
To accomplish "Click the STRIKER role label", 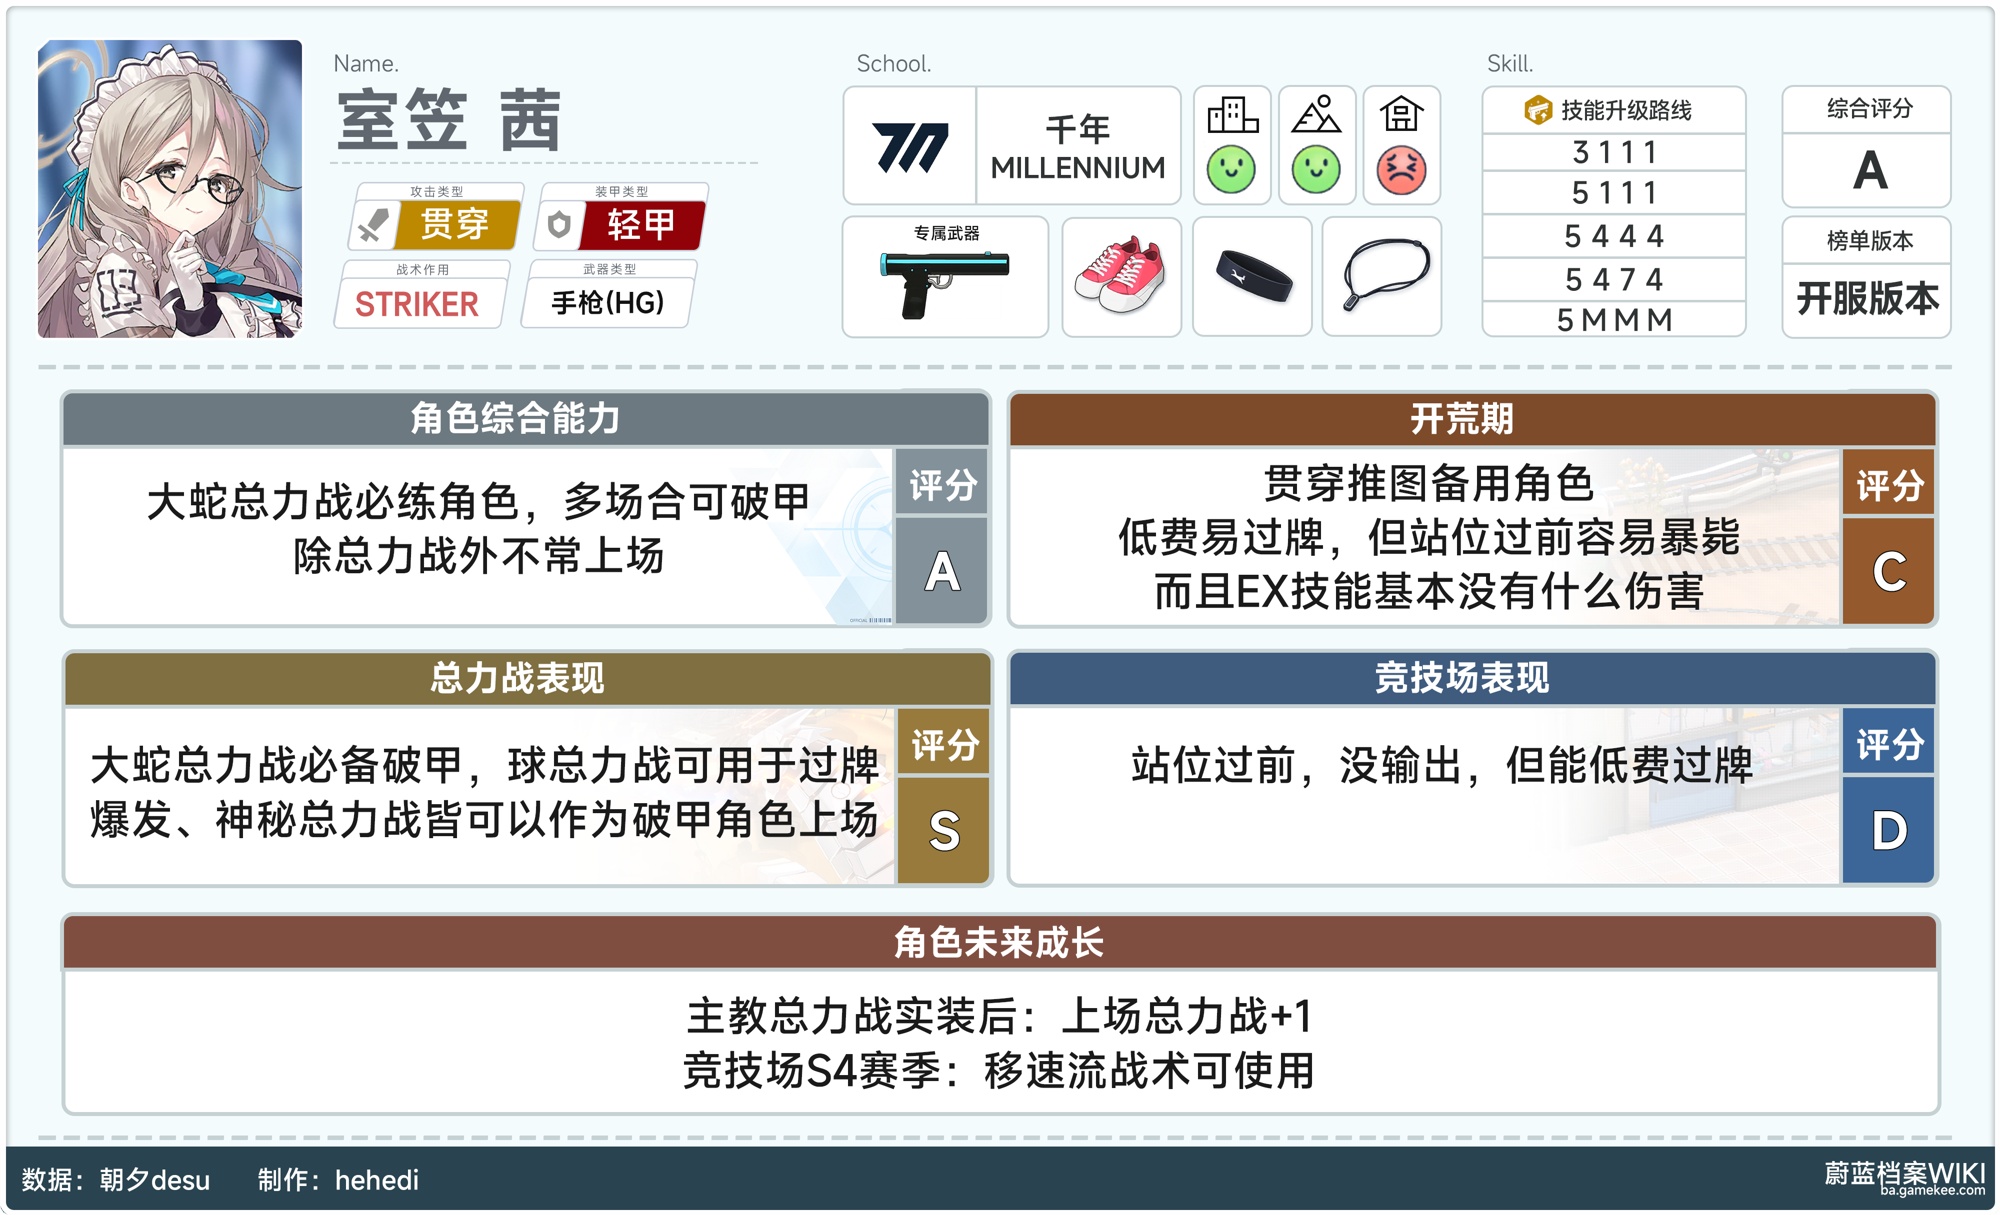I will click(x=417, y=304).
